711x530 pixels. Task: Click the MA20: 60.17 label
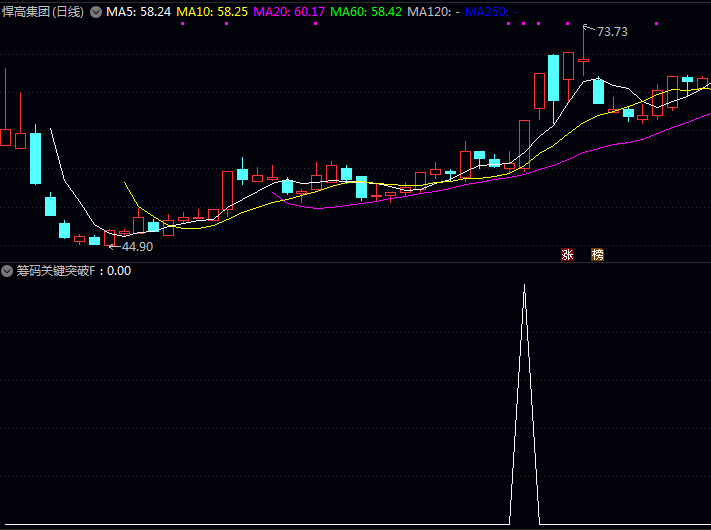[x=289, y=12]
